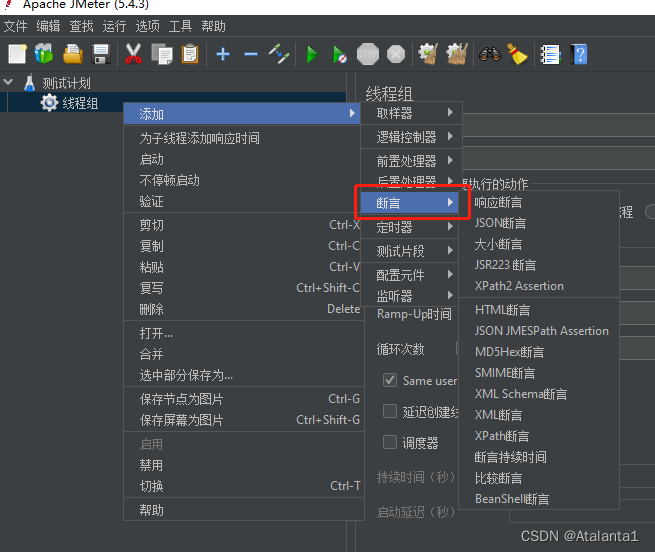Expand the 监听器 submenu
655x552 pixels.
point(410,296)
